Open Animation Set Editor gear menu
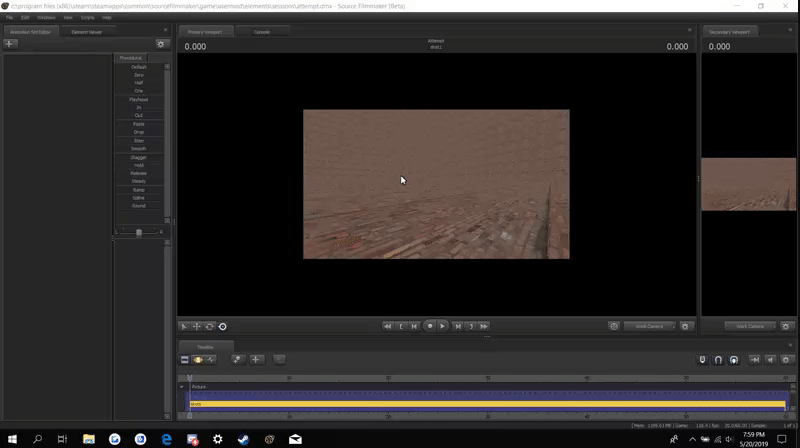This screenshot has height=448, width=800. [x=161, y=44]
